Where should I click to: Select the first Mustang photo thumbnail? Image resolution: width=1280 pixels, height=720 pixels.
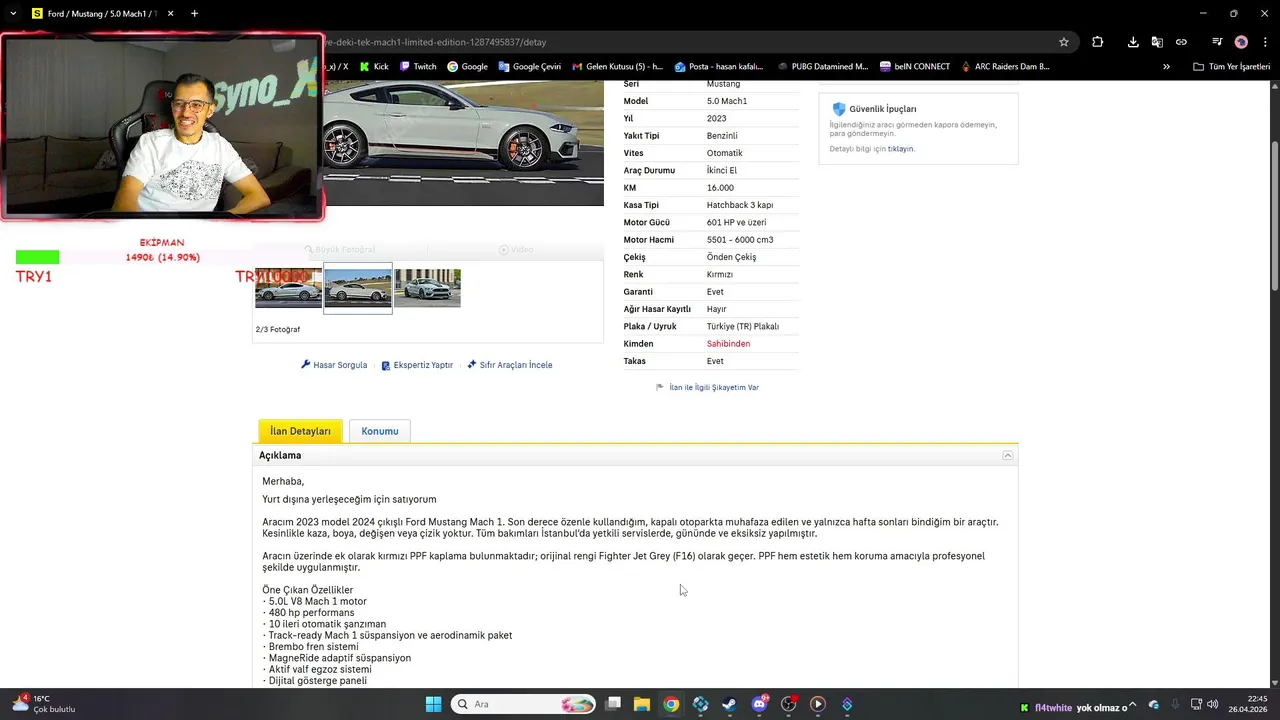click(288, 288)
